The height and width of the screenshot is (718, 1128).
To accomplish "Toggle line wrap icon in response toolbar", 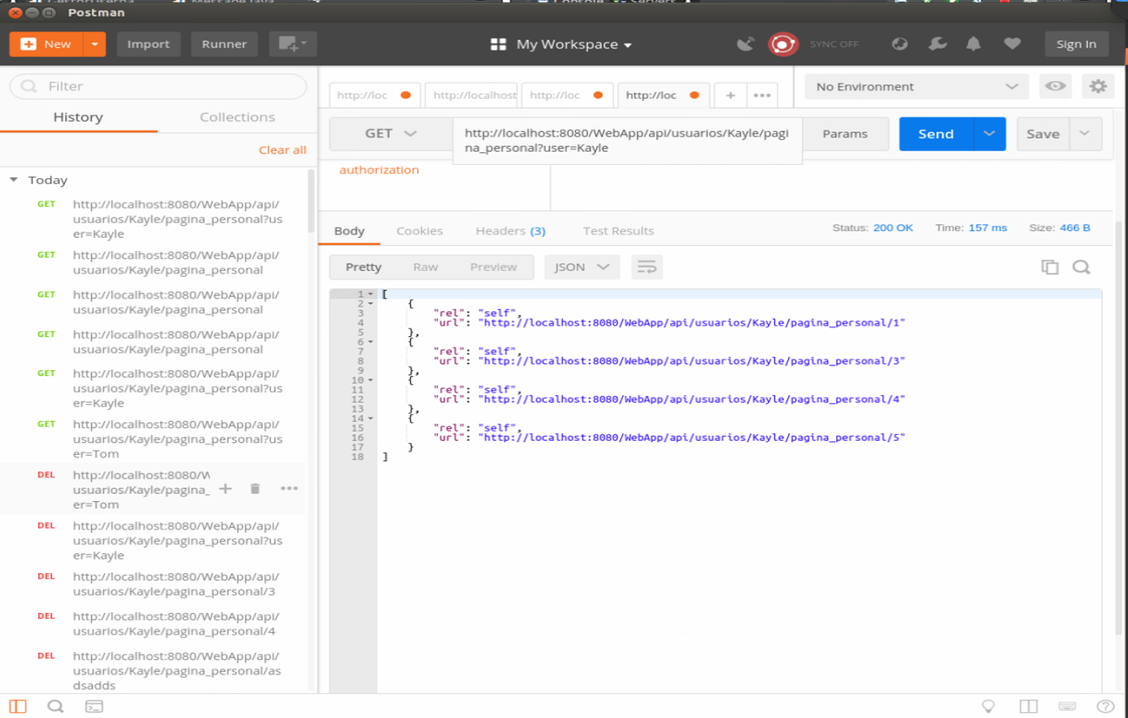I will click(x=647, y=267).
